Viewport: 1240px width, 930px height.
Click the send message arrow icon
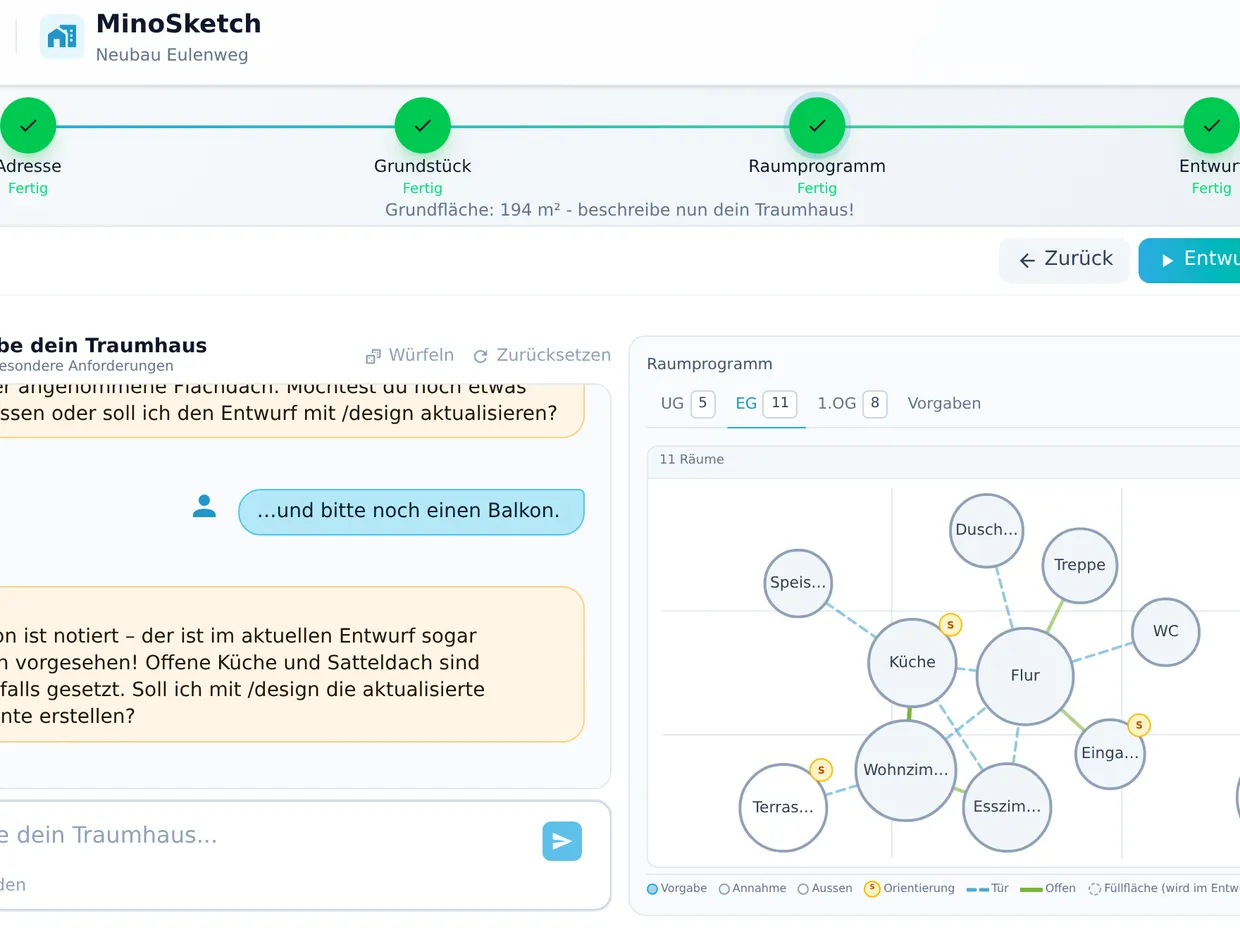pyautogui.click(x=562, y=841)
